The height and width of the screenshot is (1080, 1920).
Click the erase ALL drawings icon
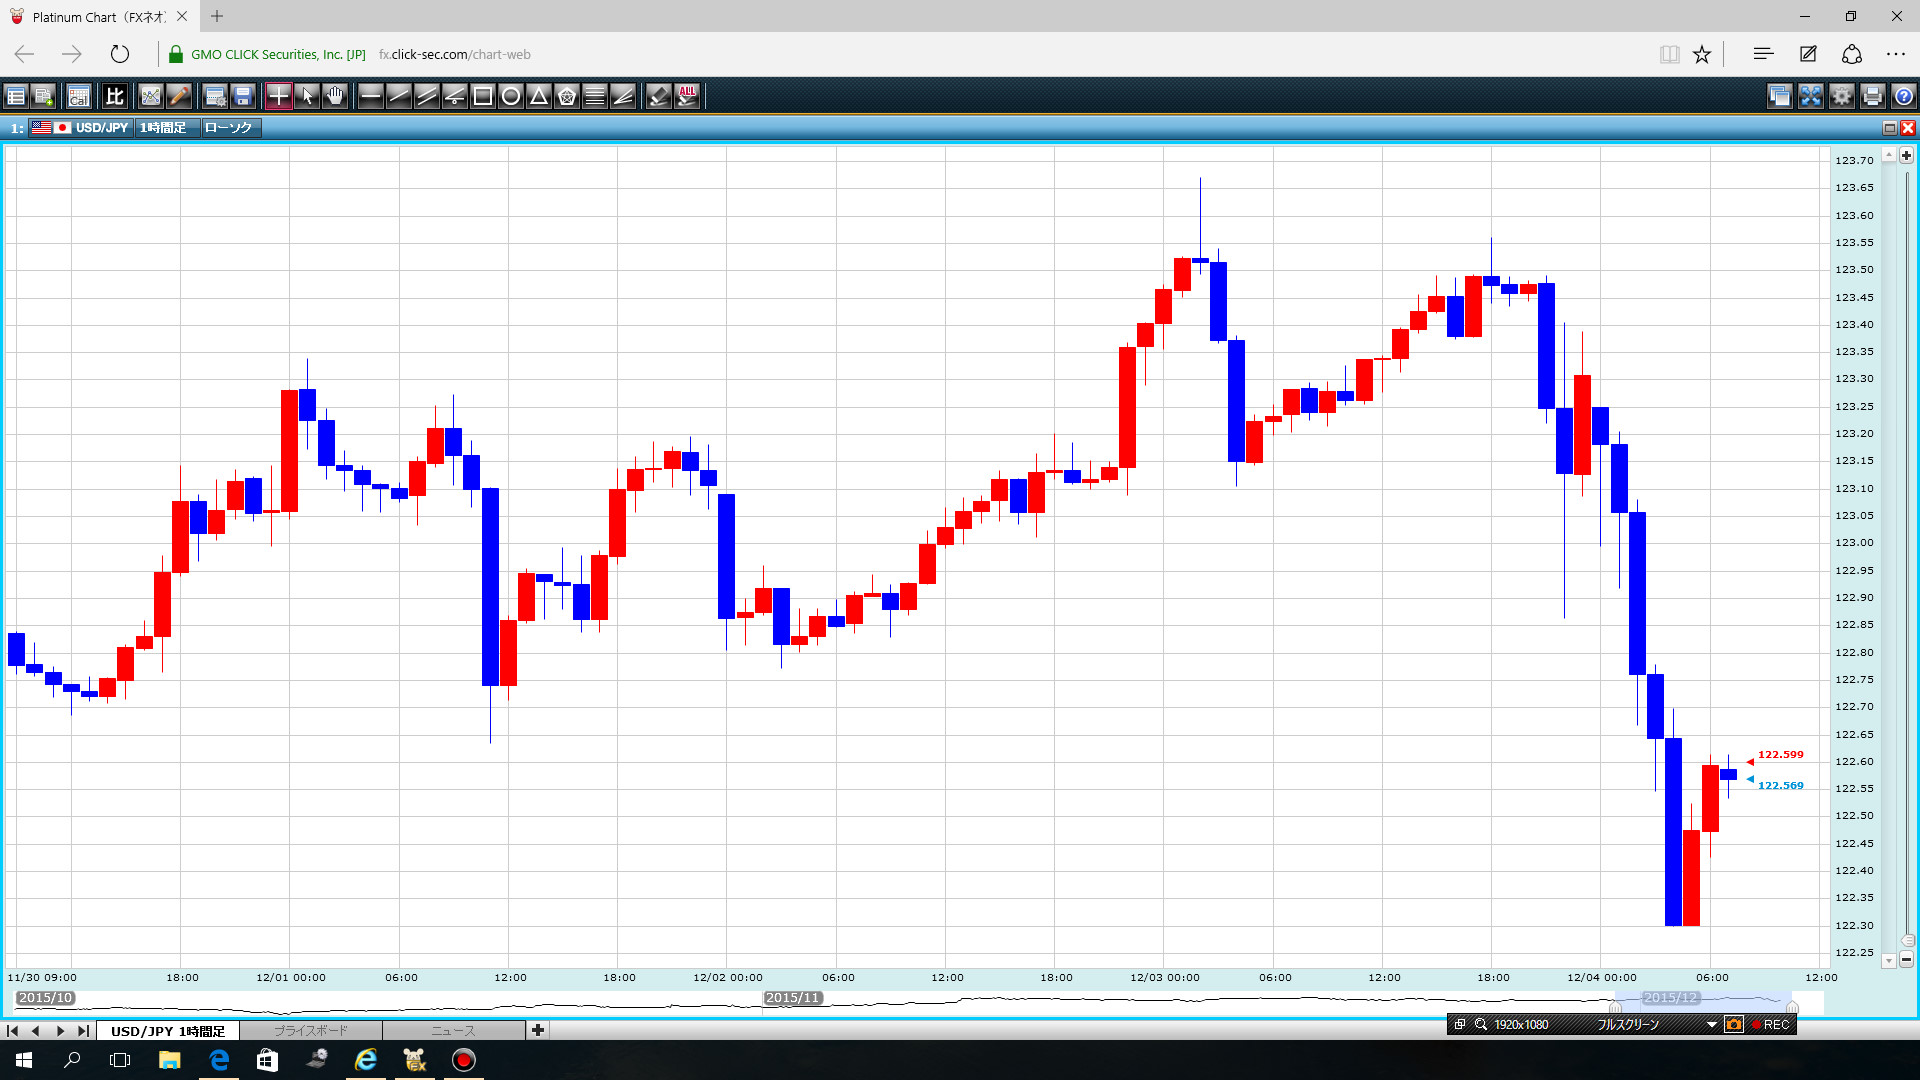[687, 96]
